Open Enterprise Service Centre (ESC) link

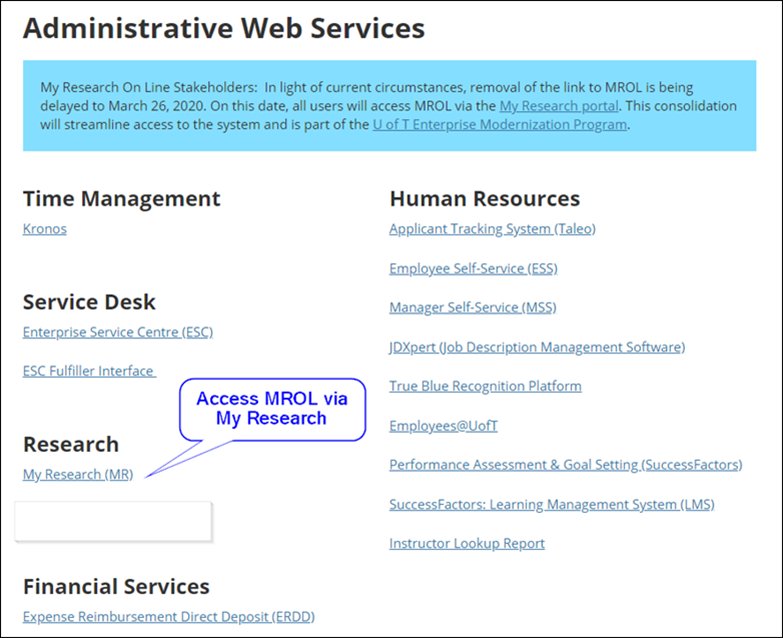pos(118,332)
